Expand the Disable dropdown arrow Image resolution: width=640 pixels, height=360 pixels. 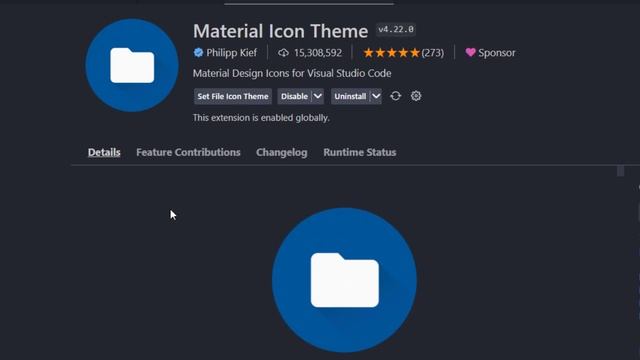tap(318, 96)
